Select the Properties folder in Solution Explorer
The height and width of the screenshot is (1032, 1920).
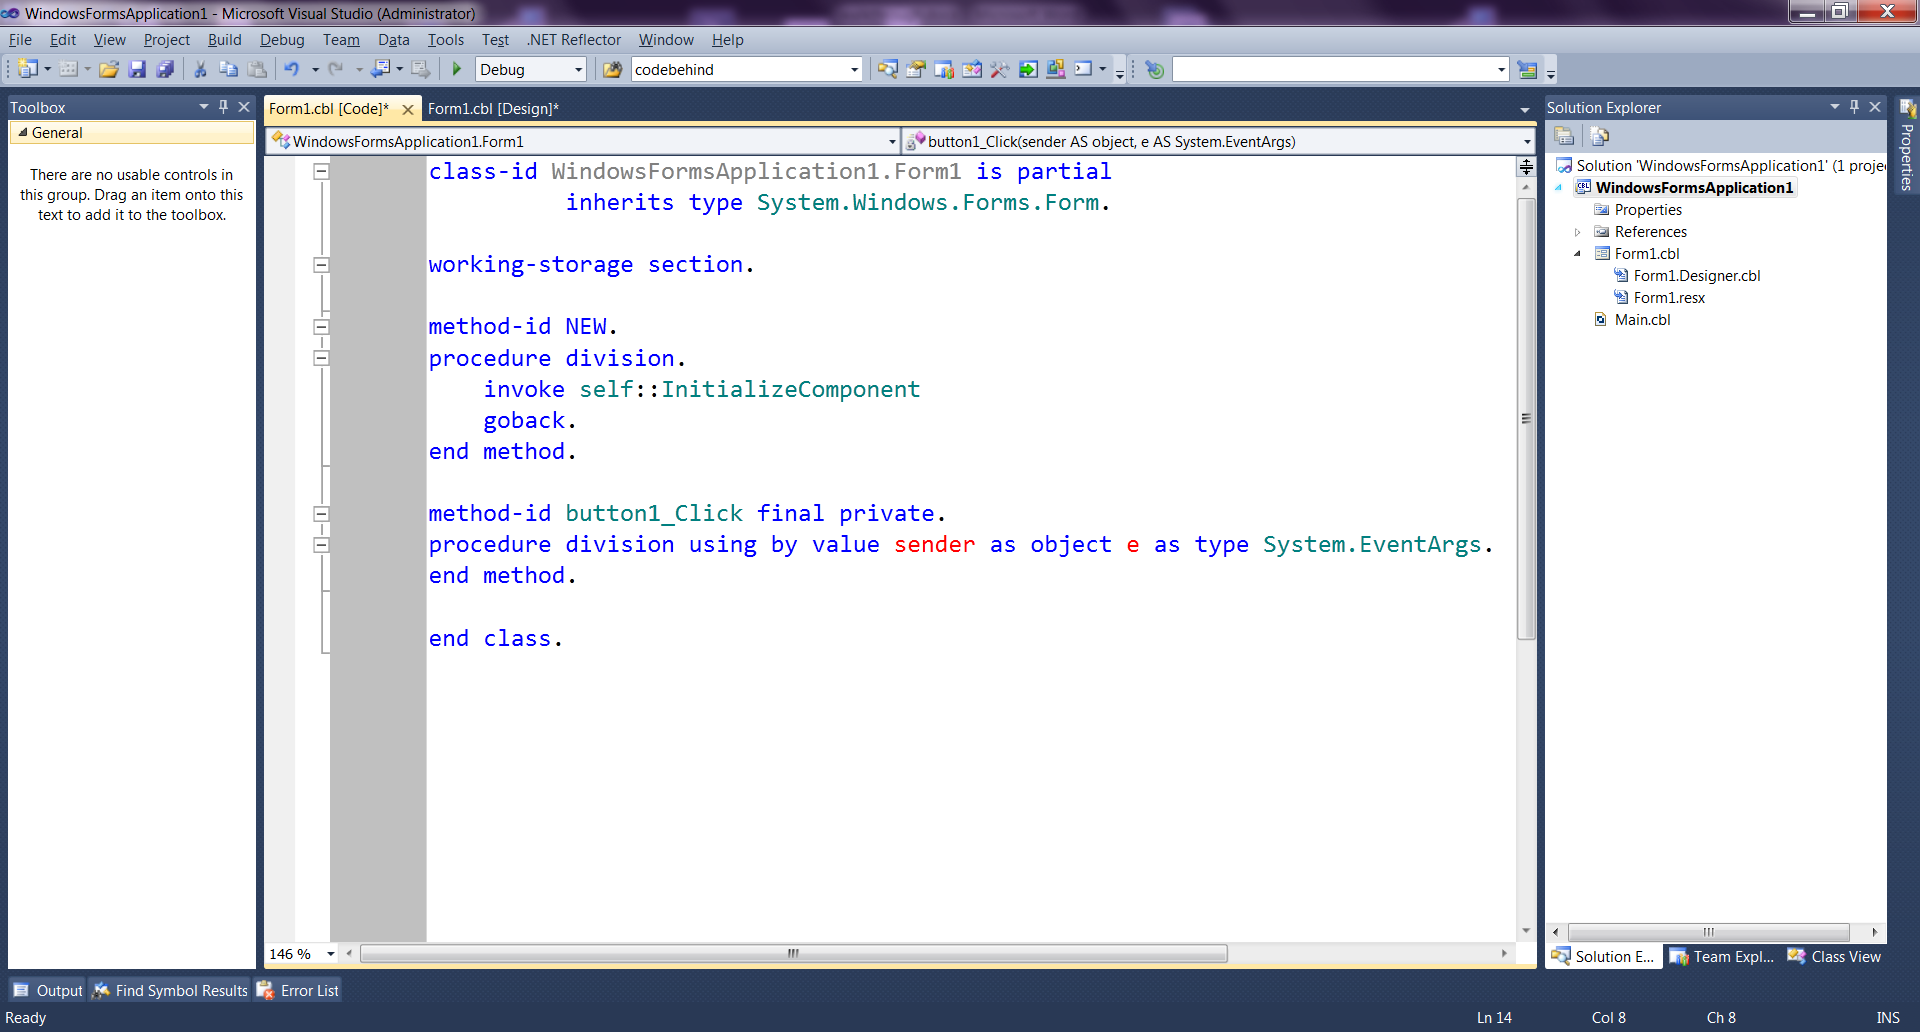(1648, 210)
